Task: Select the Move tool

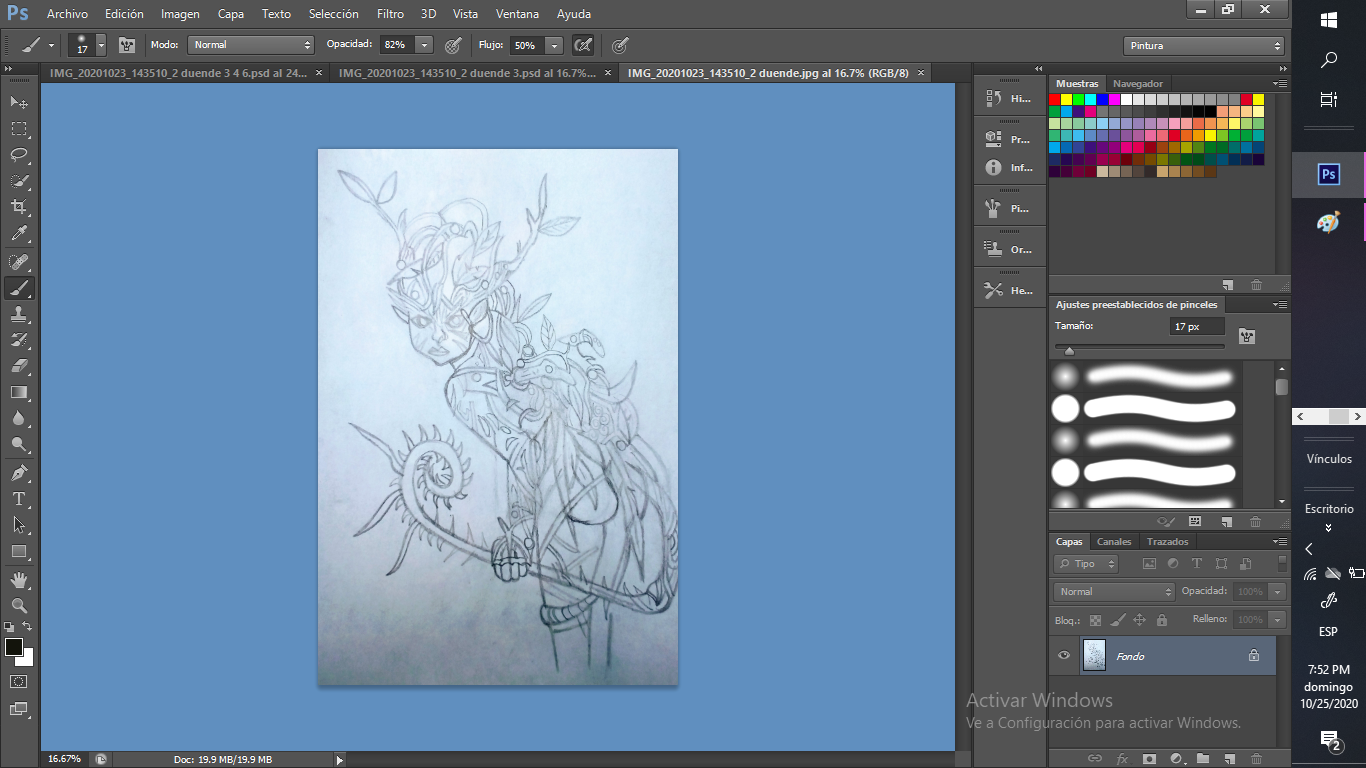Action: [19, 102]
